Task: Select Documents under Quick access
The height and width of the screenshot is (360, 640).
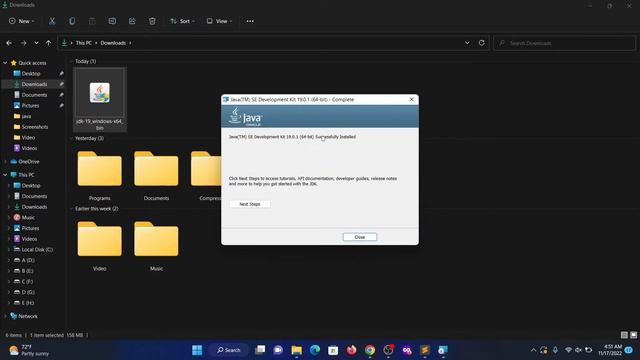Action: (33, 95)
